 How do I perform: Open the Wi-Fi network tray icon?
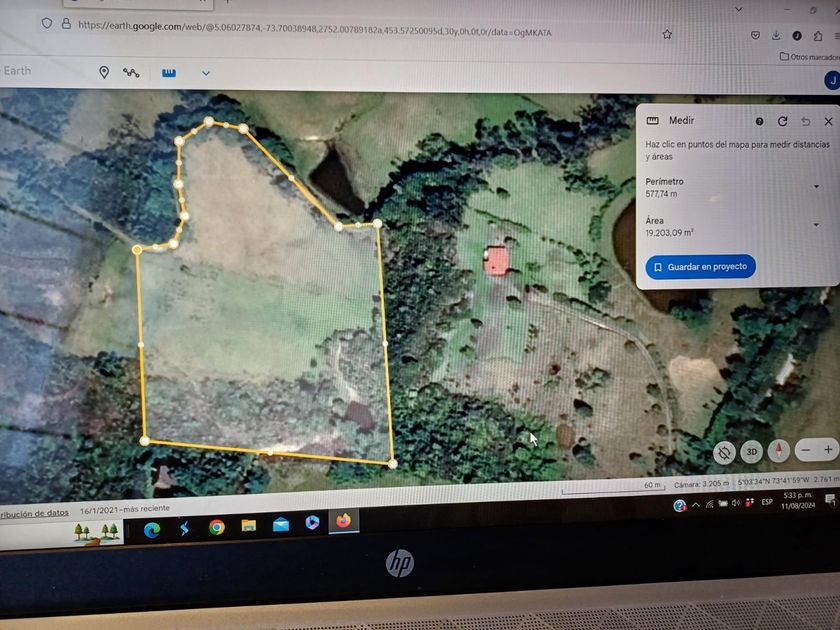click(x=709, y=504)
